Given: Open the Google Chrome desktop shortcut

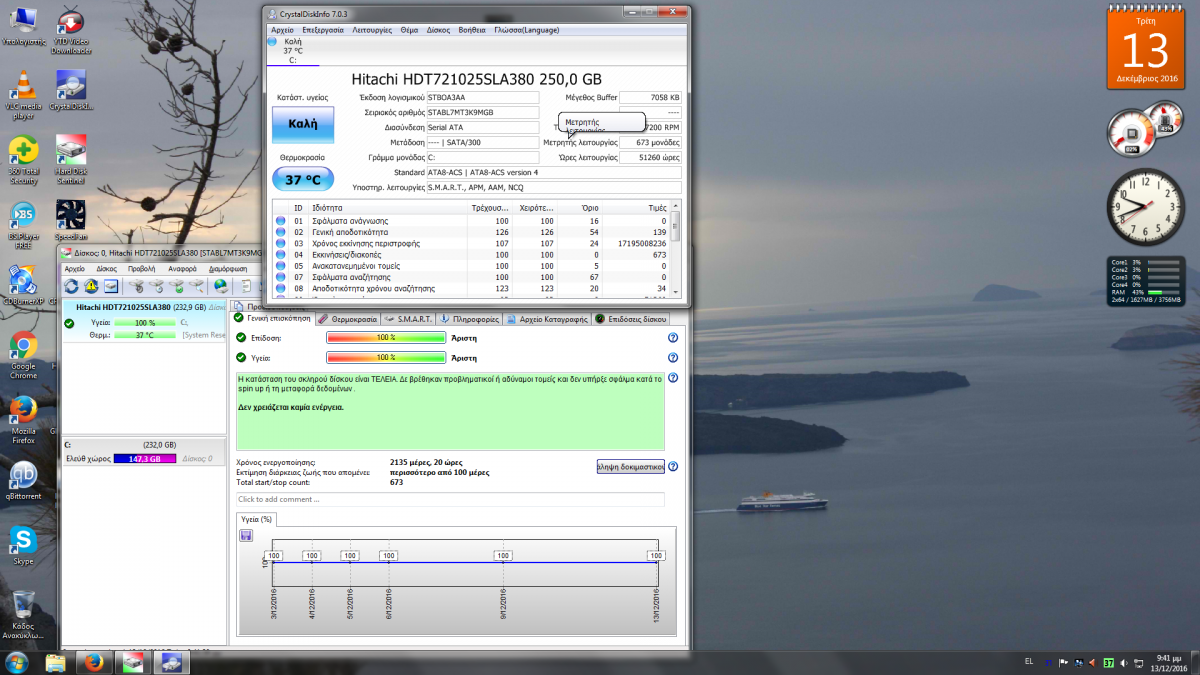Looking at the screenshot, I should click(x=23, y=355).
